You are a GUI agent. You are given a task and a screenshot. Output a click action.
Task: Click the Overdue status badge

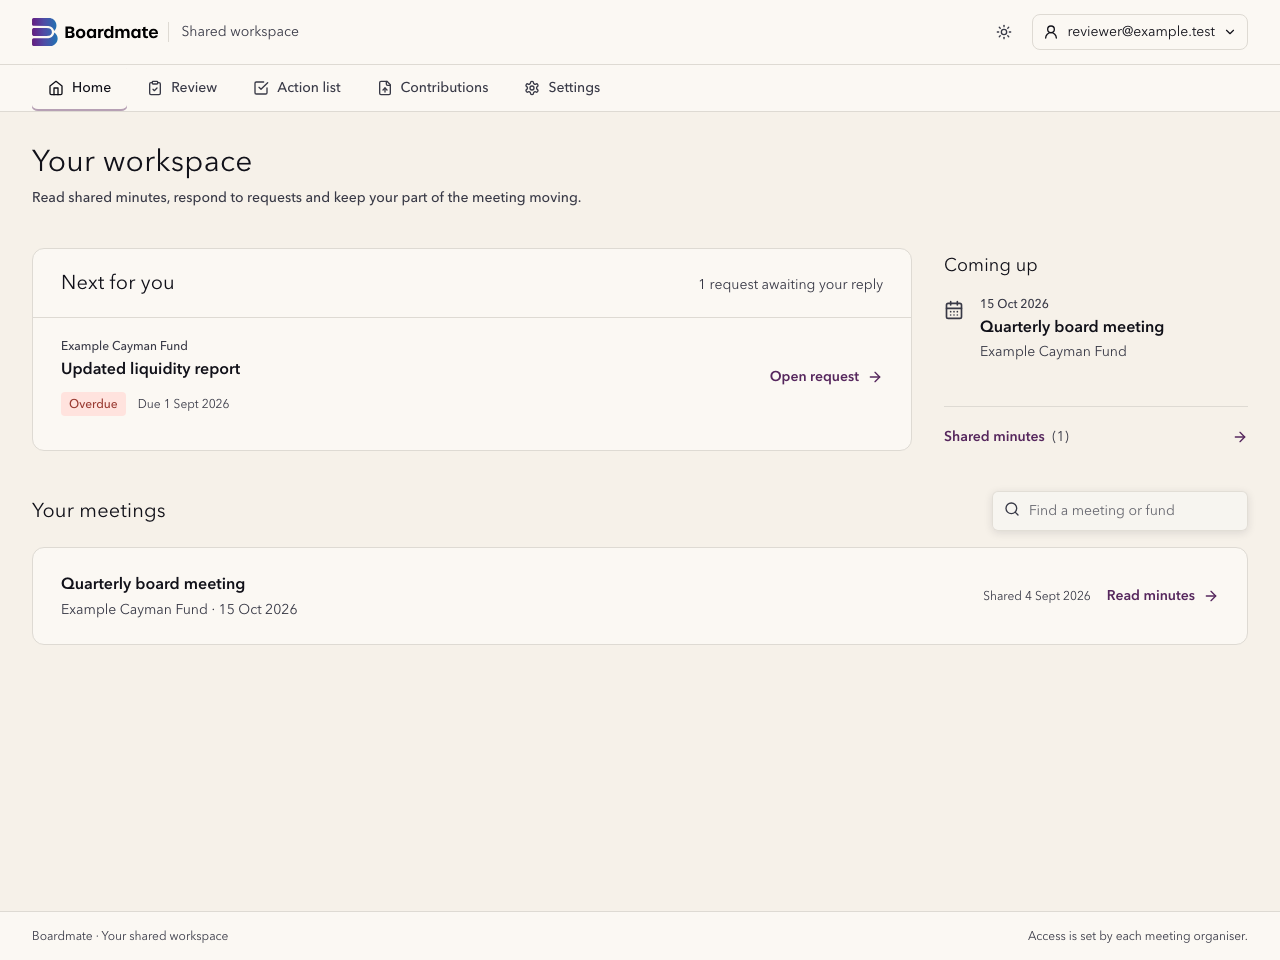(93, 404)
